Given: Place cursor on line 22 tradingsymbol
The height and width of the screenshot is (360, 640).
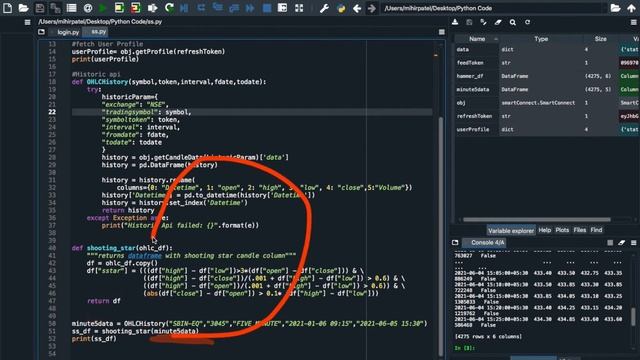Looking at the screenshot, I should point(132,112).
